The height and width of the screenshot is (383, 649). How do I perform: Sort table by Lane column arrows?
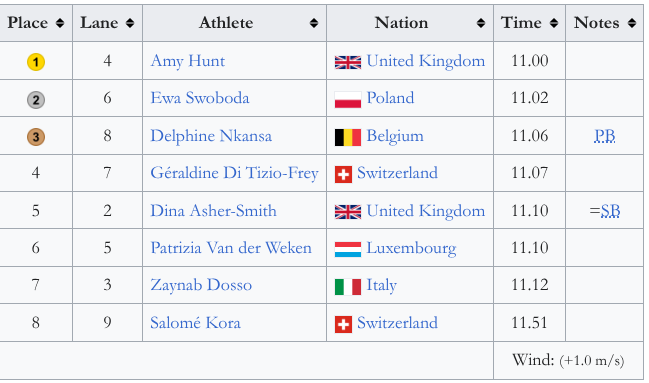click(x=130, y=23)
